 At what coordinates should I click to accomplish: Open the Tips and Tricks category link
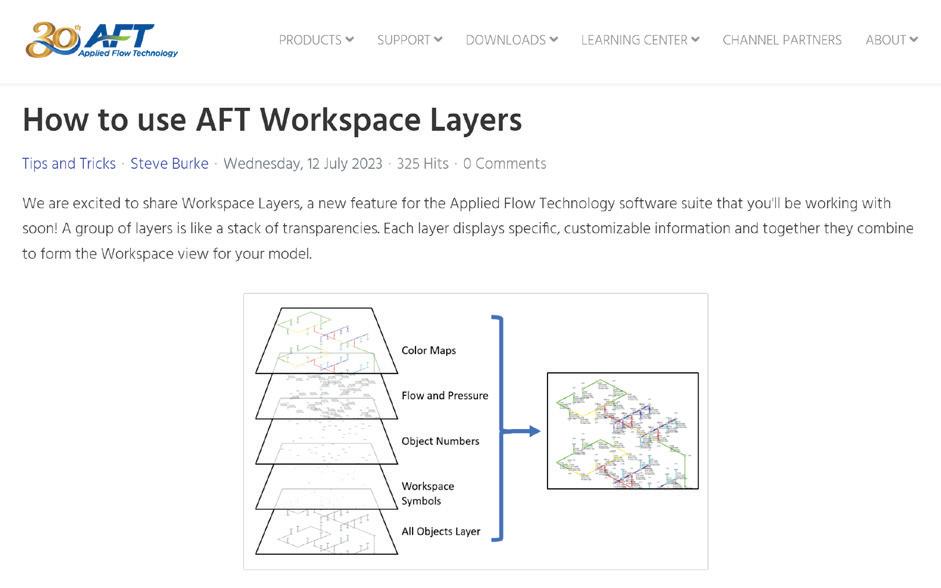(69, 164)
